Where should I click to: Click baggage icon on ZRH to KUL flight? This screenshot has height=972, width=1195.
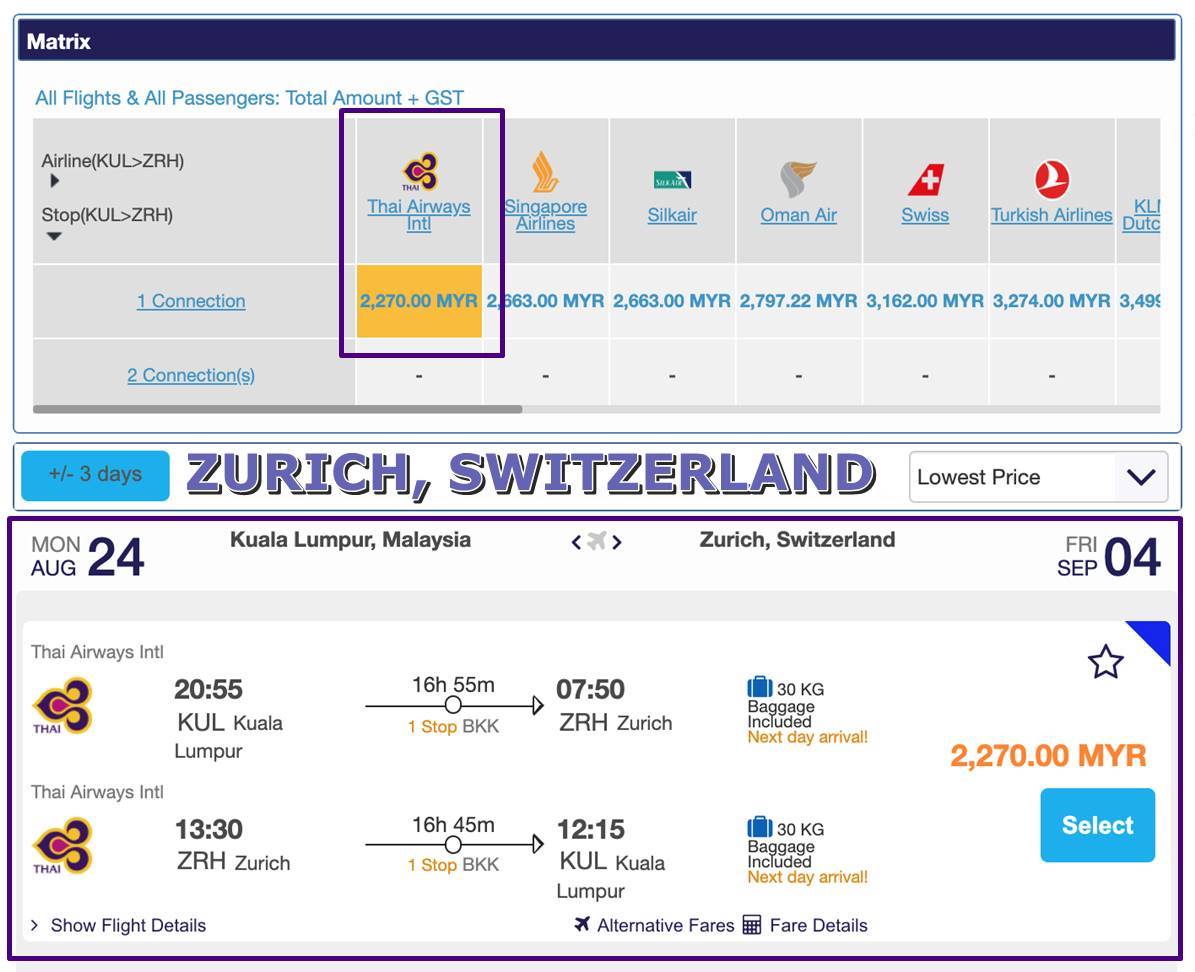pos(760,826)
